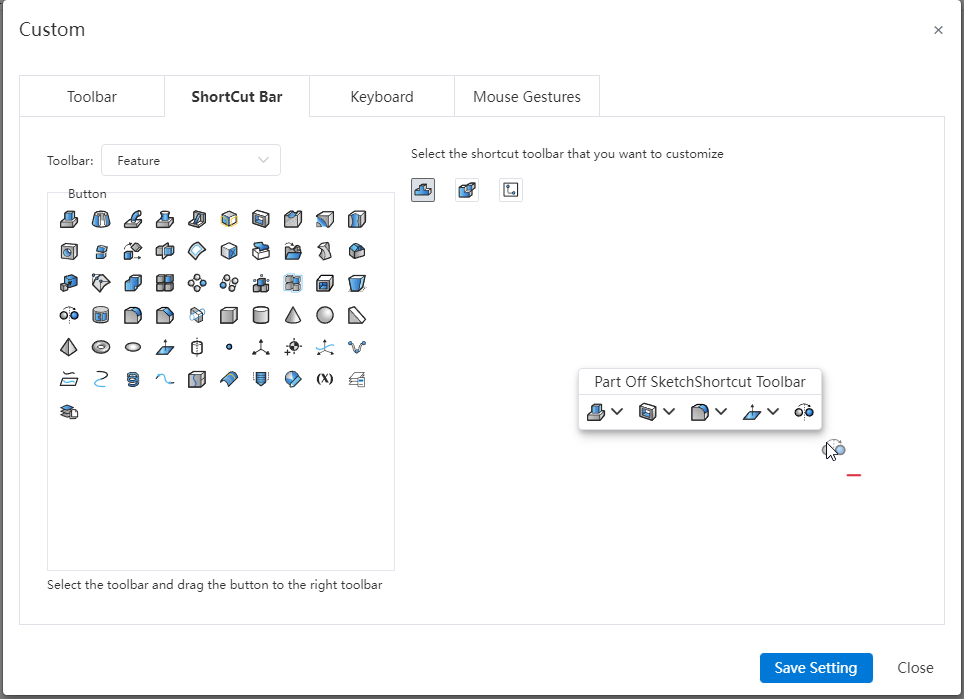Select the cone primitive icon
This screenshot has width=964, height=699.
click(x=293, y=315)
